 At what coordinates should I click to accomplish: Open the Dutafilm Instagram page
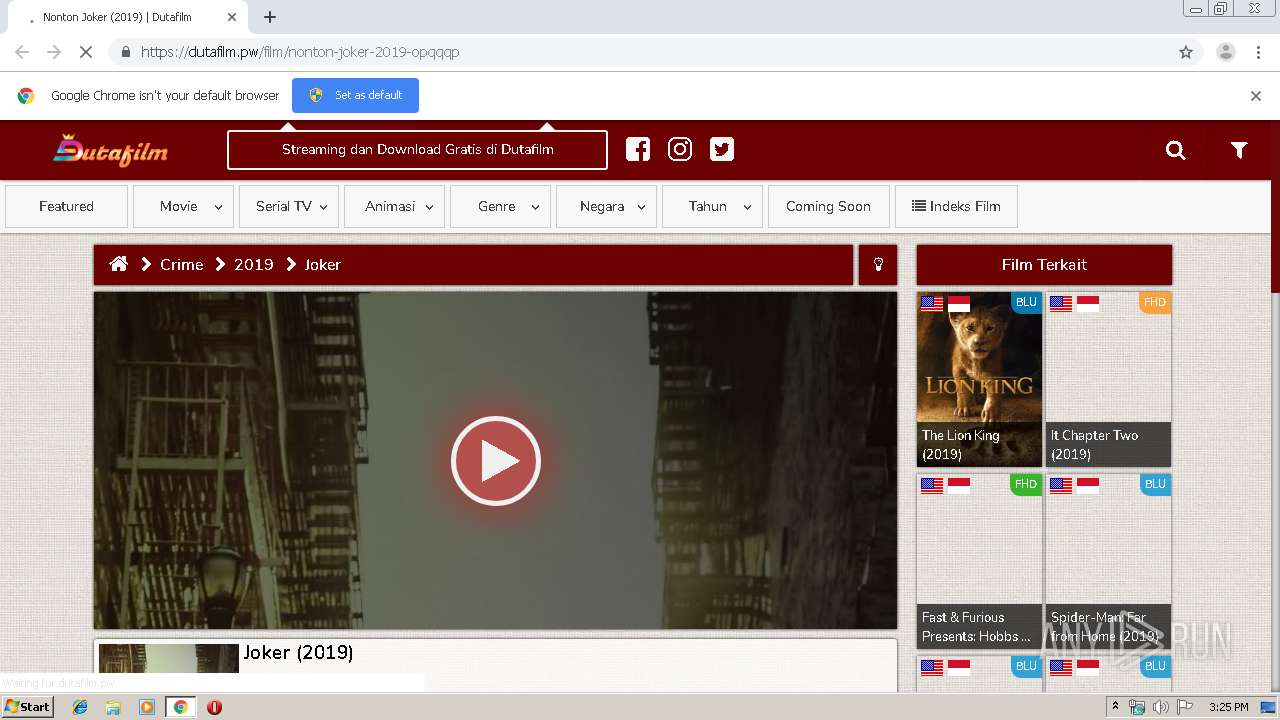point(680,149)
